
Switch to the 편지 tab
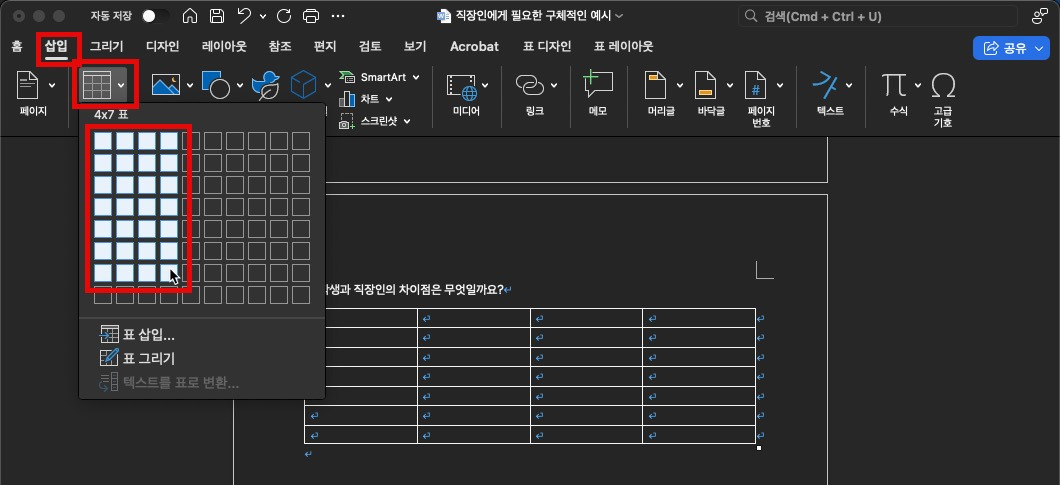coord(325,47)
